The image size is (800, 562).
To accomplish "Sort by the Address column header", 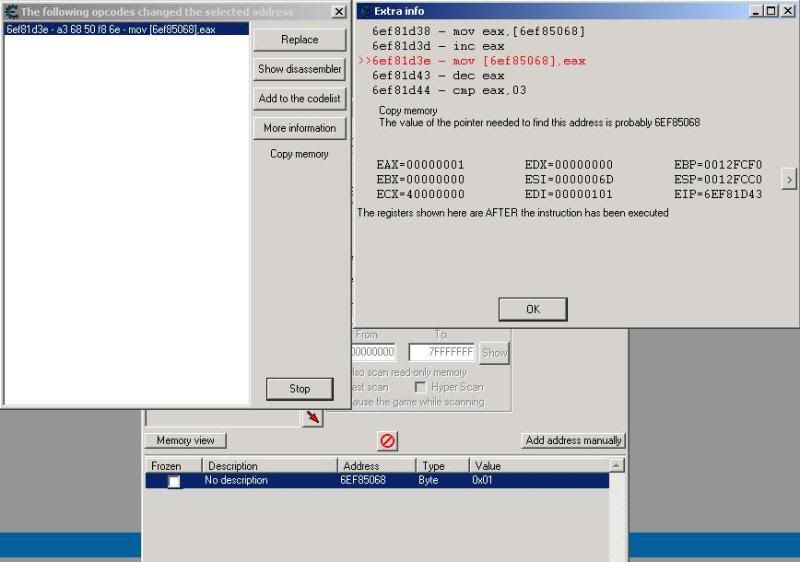I will click(376, 466).
